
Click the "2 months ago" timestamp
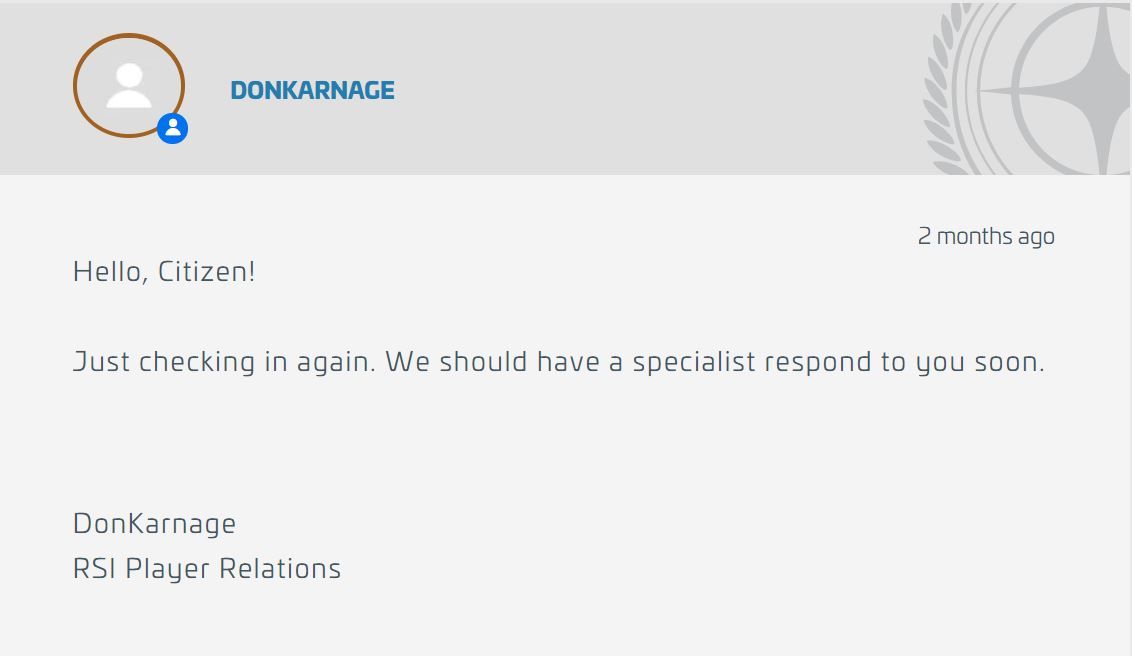click(x=986, y=236)
